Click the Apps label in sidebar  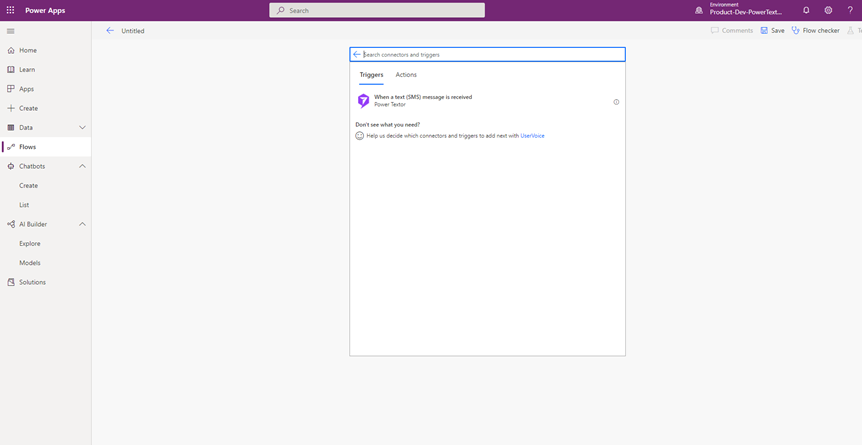[26, 89]
